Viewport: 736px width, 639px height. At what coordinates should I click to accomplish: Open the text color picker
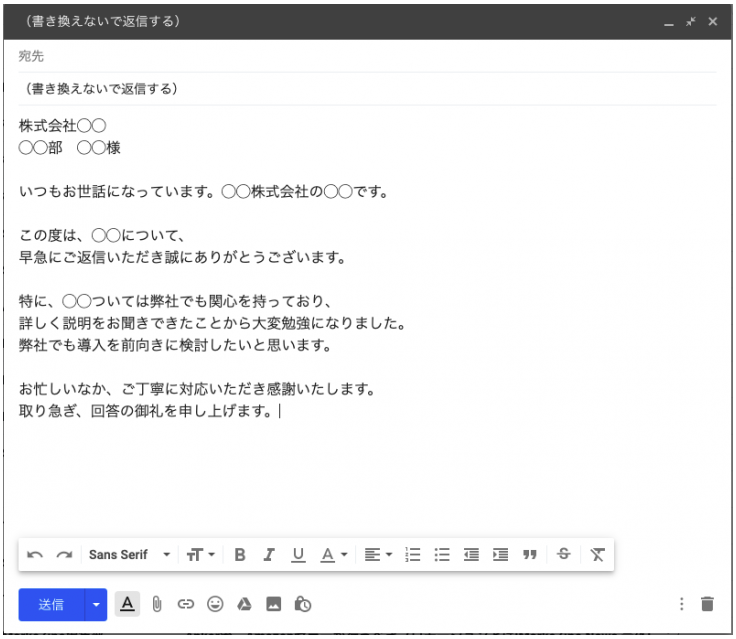333,554
